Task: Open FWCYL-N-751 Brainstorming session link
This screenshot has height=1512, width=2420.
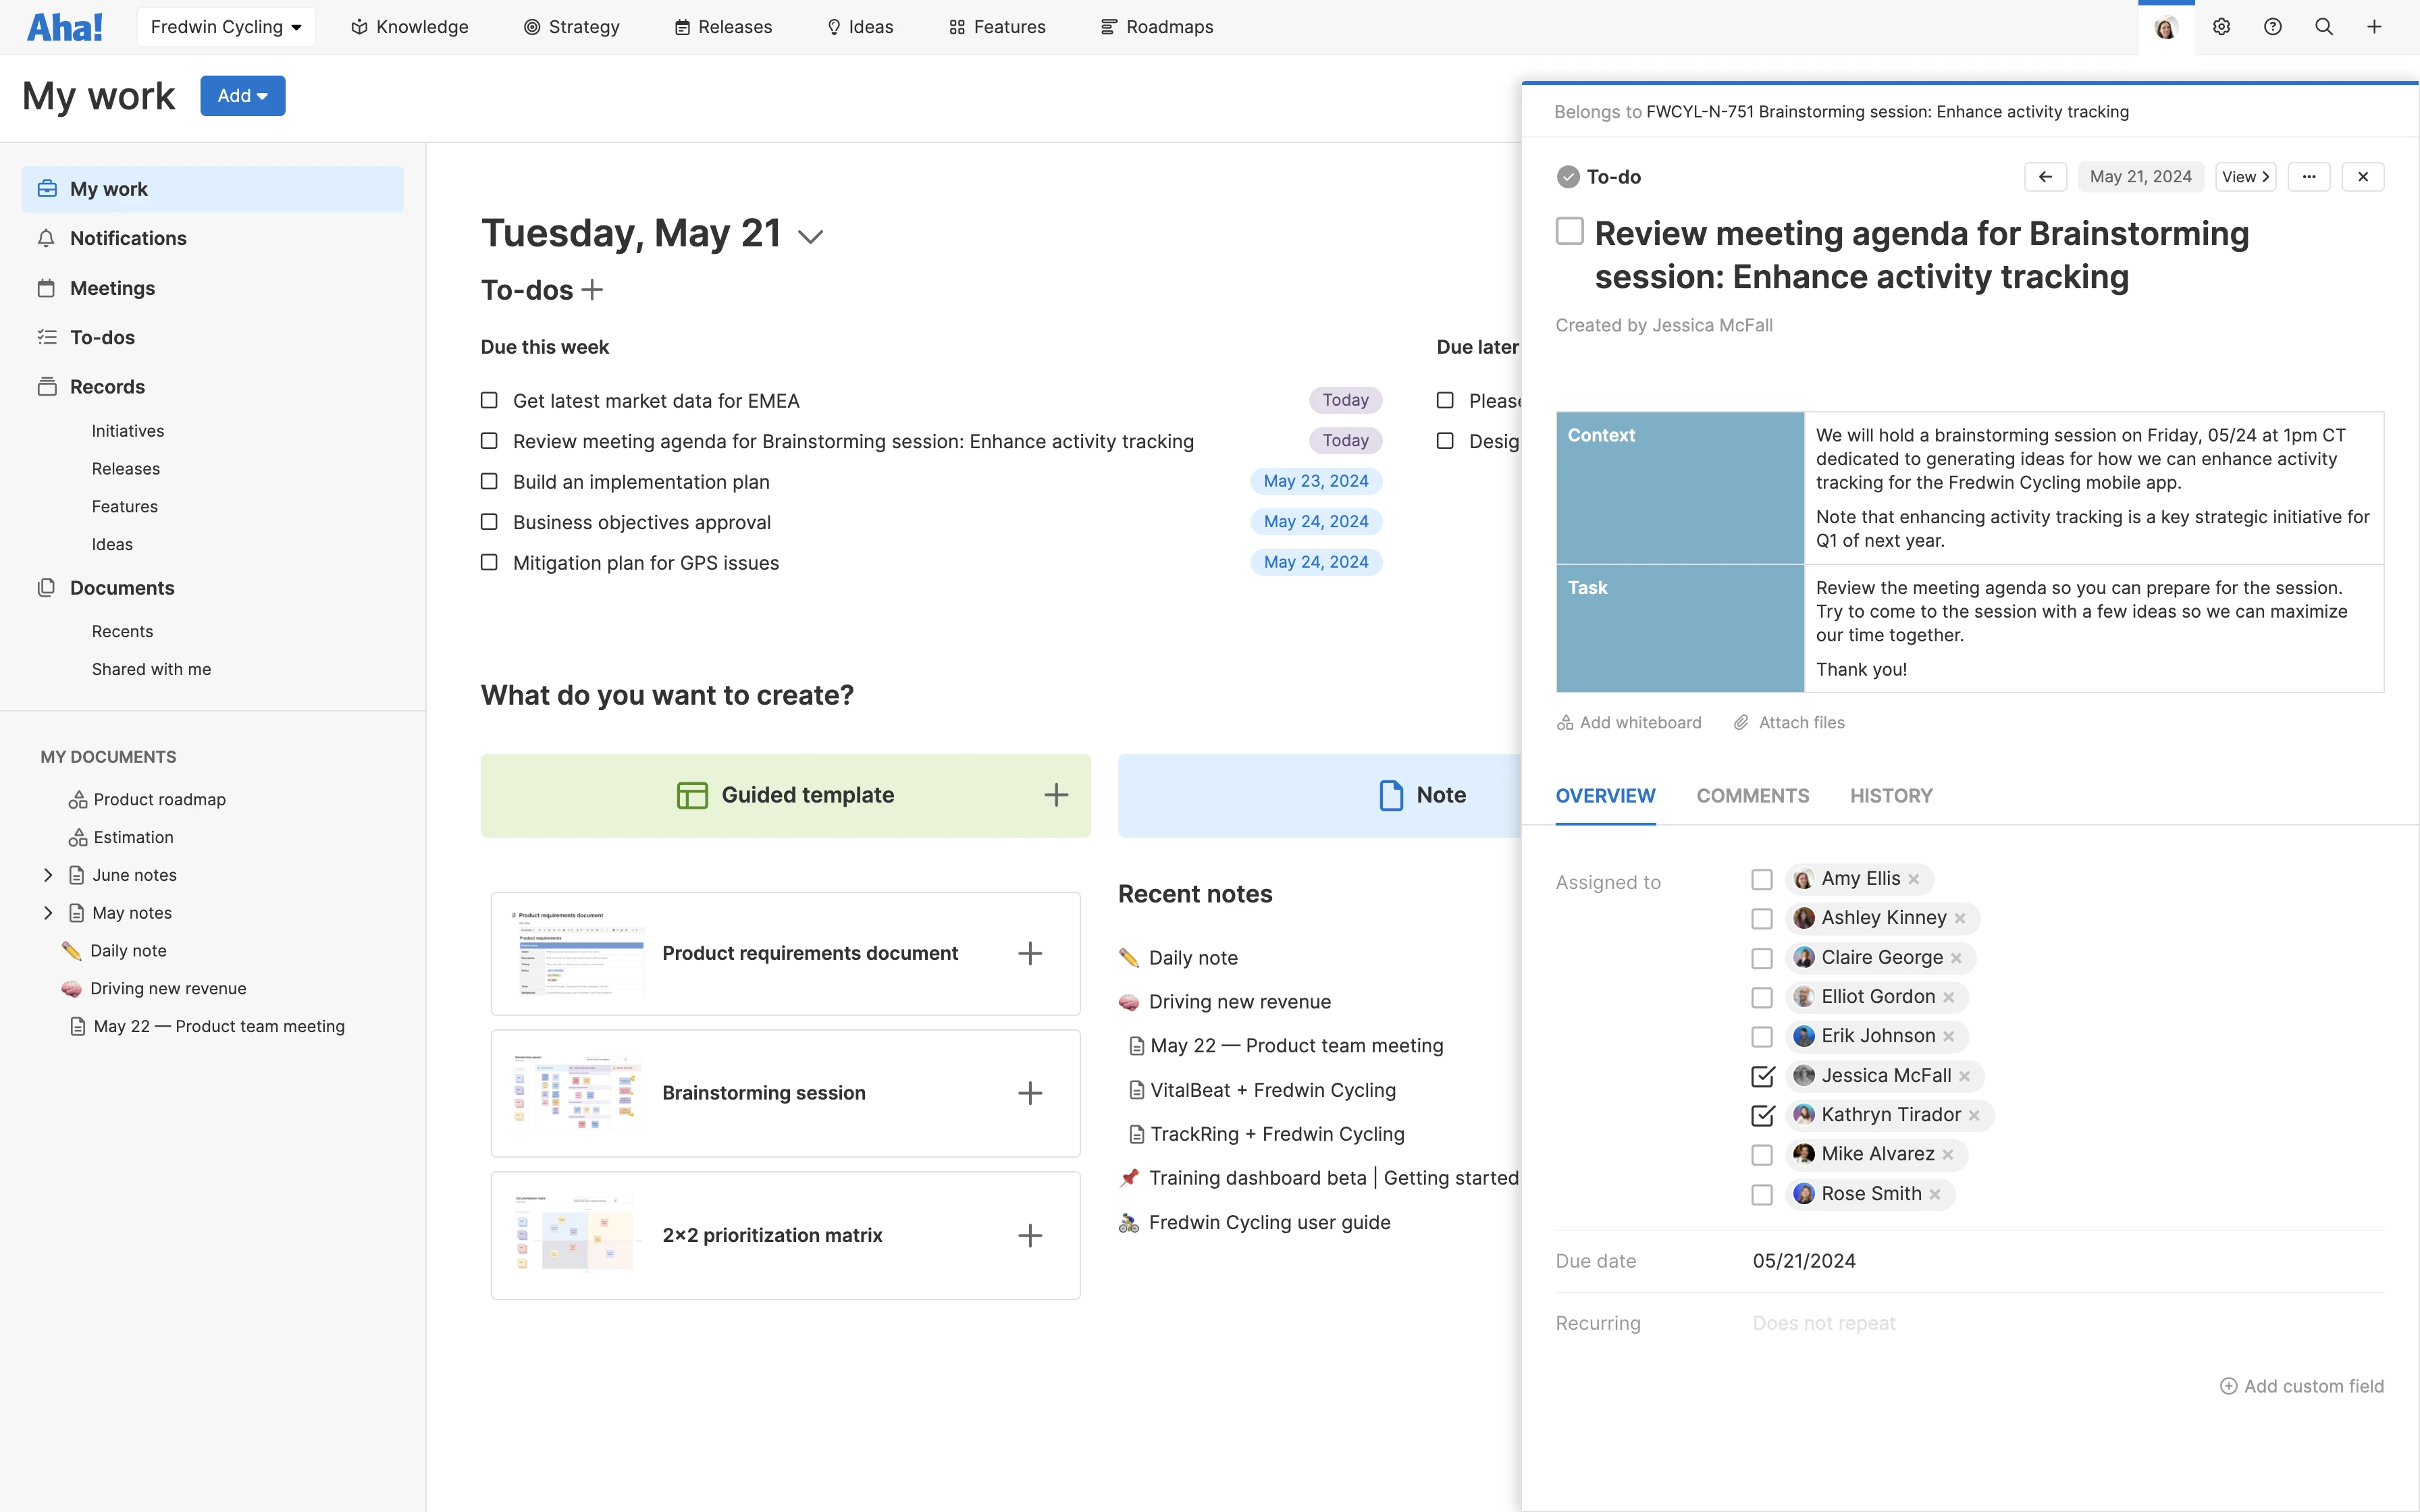Action: pos(1887,112)
